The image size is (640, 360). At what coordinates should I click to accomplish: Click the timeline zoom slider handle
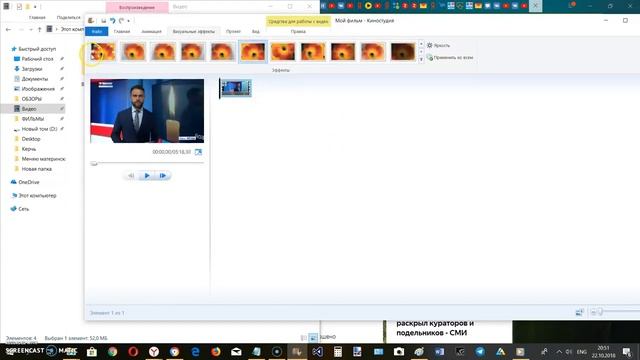coord(600,312)
